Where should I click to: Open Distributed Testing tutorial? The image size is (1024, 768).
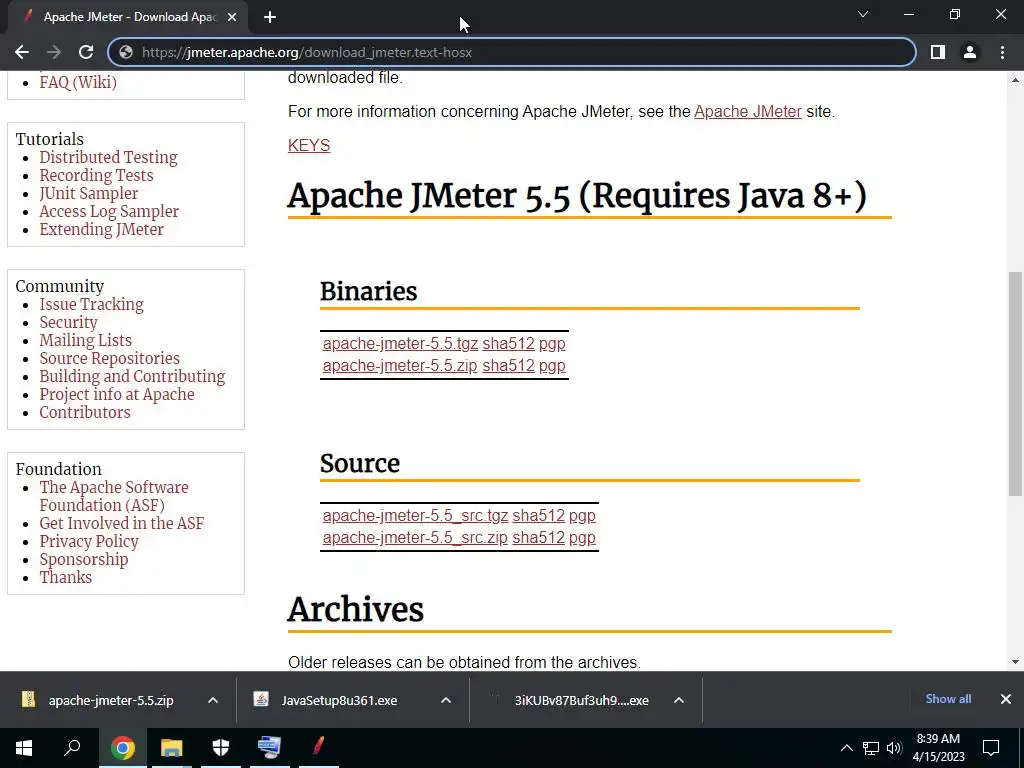click(x=108, y=157)
